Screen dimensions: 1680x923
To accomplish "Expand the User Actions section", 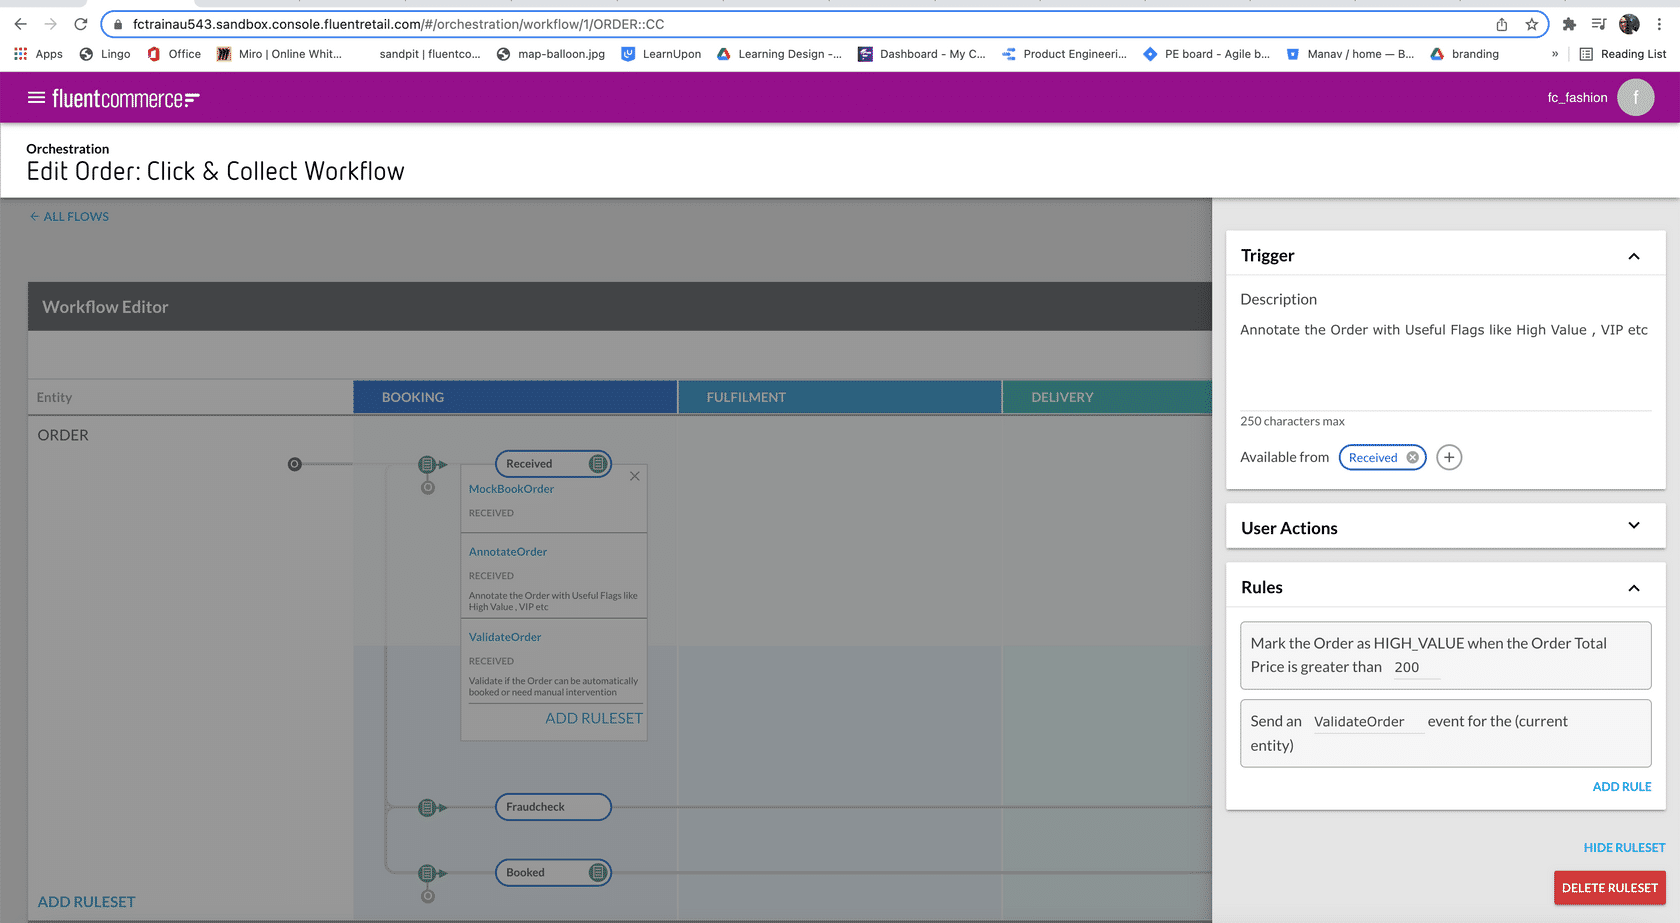I will click(x=1633, y=526).
